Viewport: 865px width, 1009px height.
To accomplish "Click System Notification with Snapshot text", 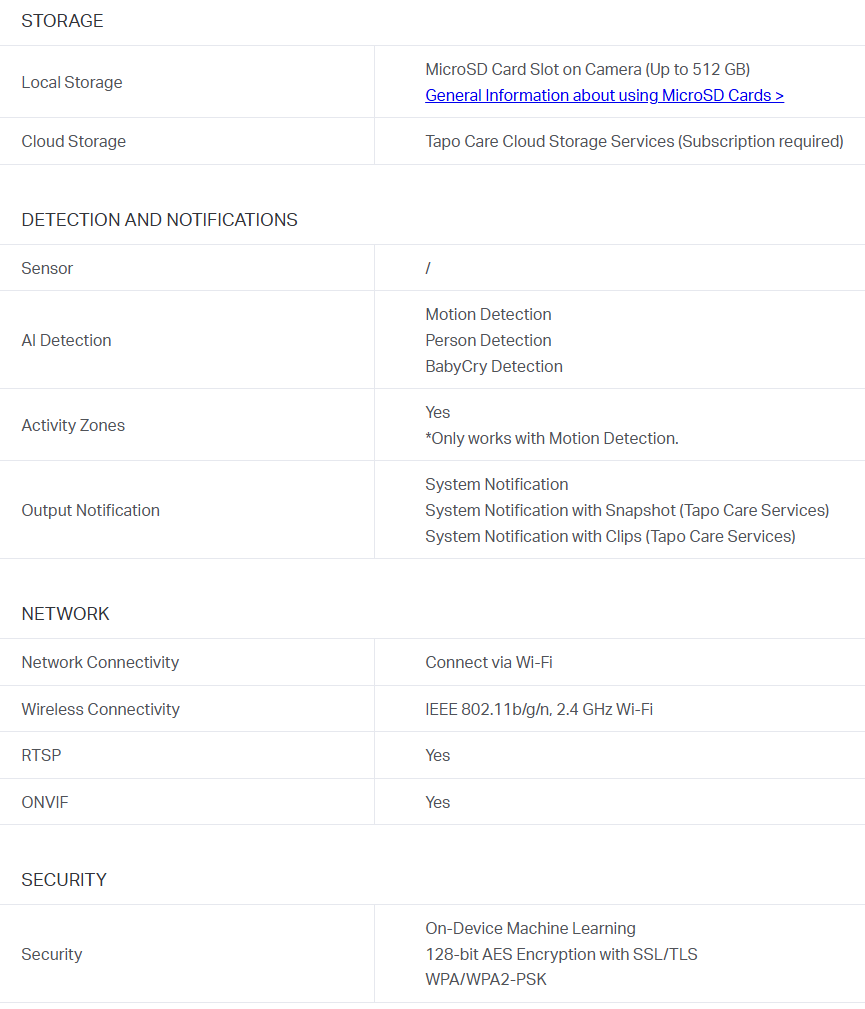I will [627, 510].
